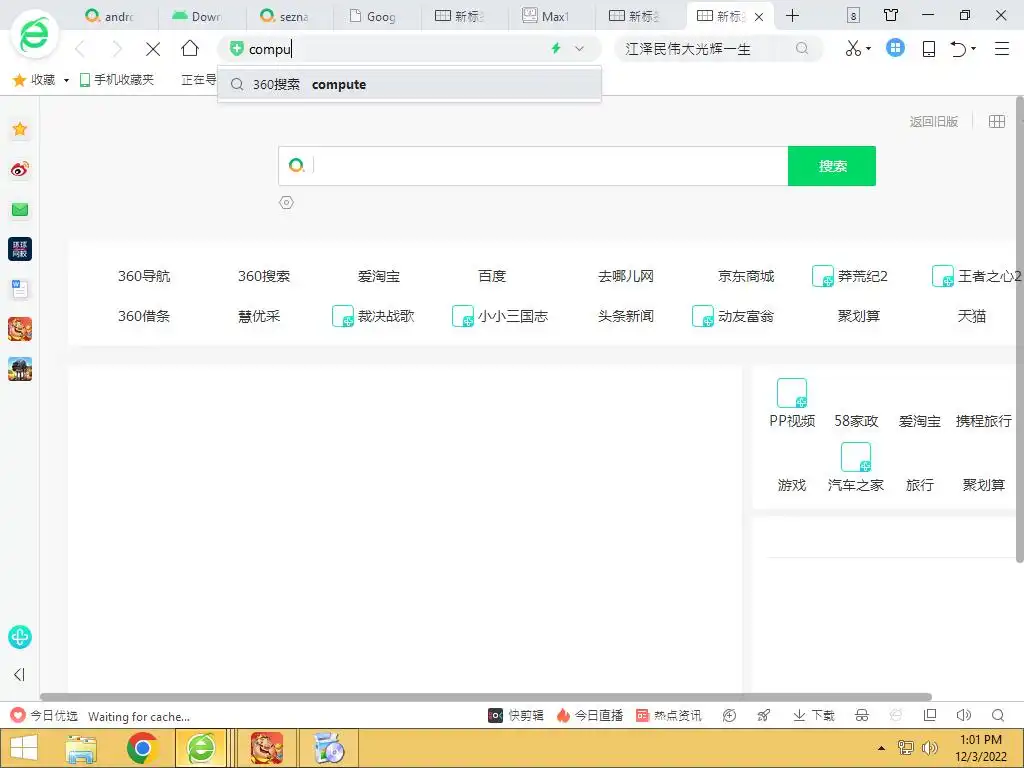Click the mobile device icon in toolbar
Viewport: 1024px width, 768px height.
(x=929, y=49)
